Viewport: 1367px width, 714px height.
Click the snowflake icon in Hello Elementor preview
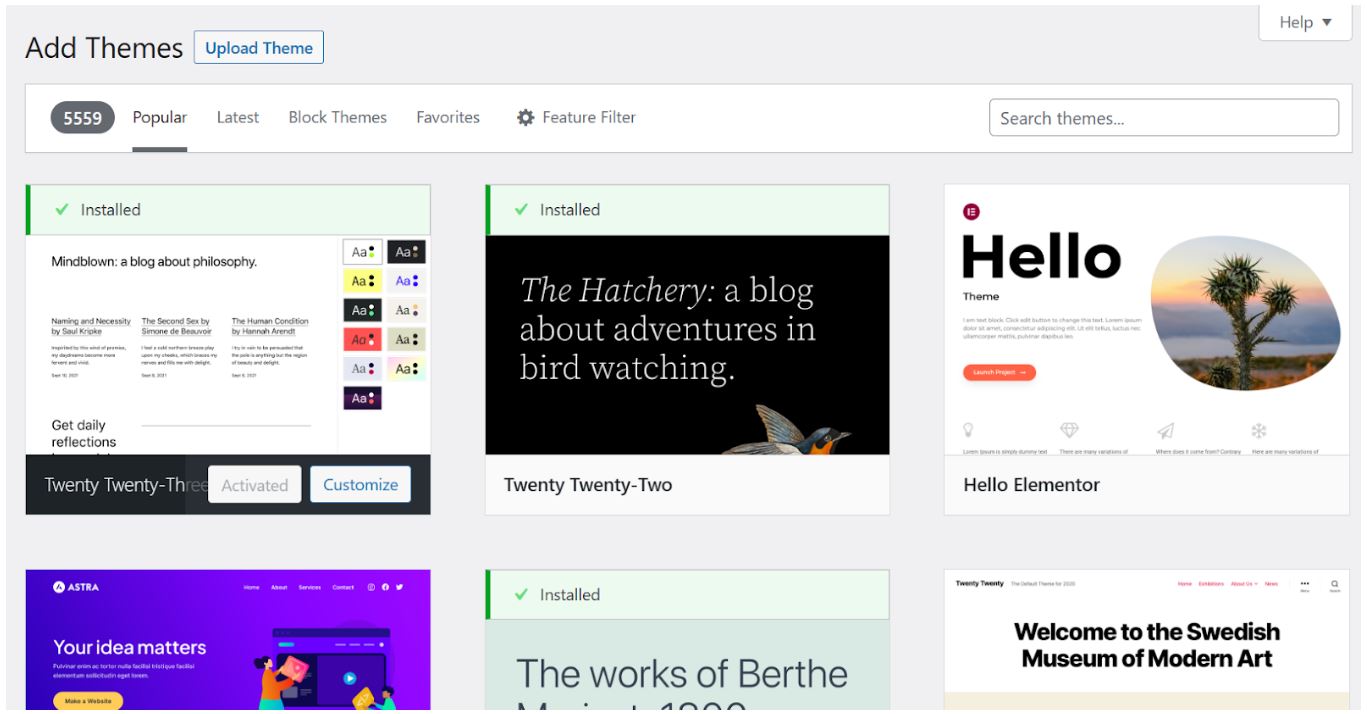click(x=1259, y=430)
